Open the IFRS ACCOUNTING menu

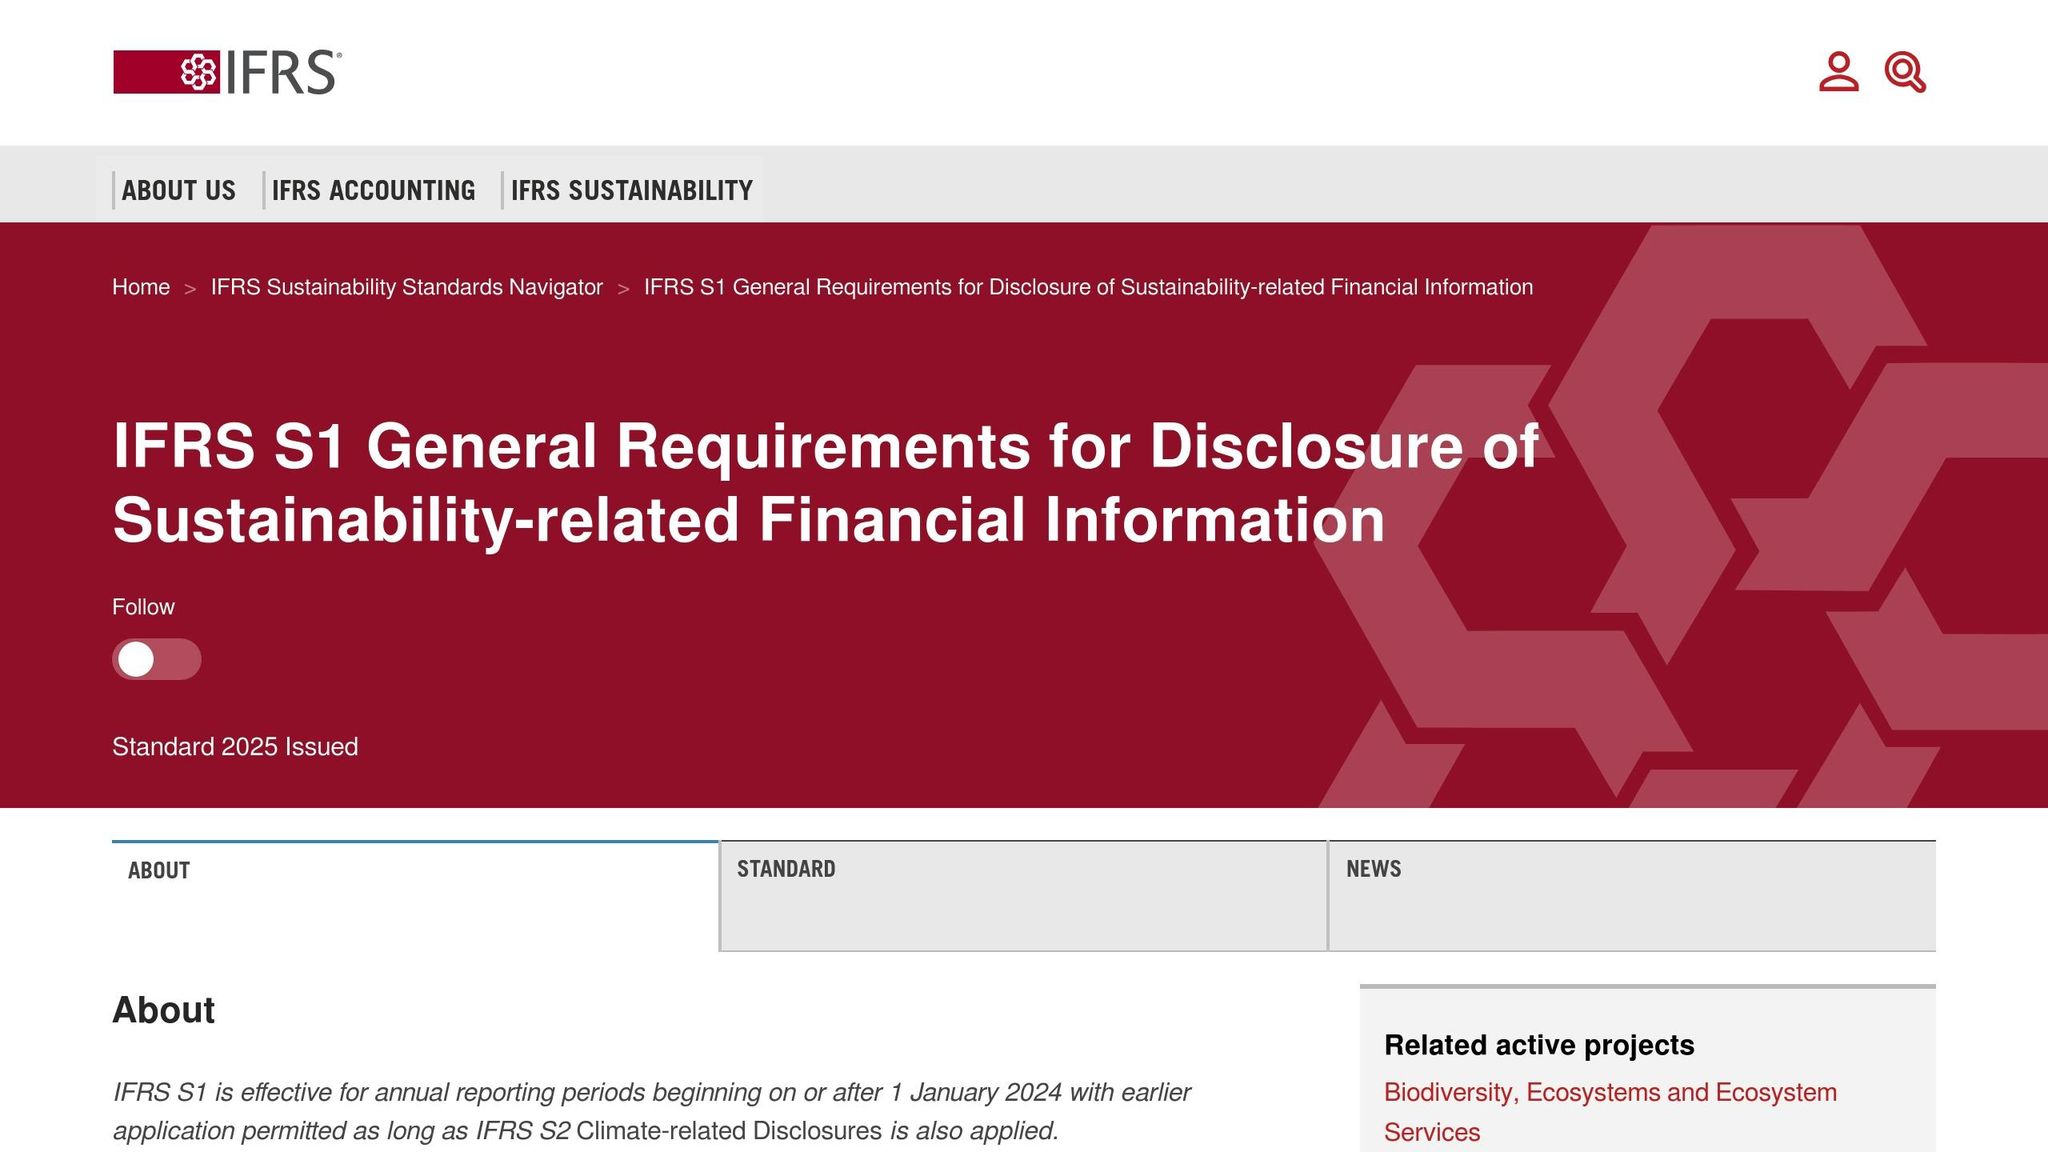[x=374, y=190]
